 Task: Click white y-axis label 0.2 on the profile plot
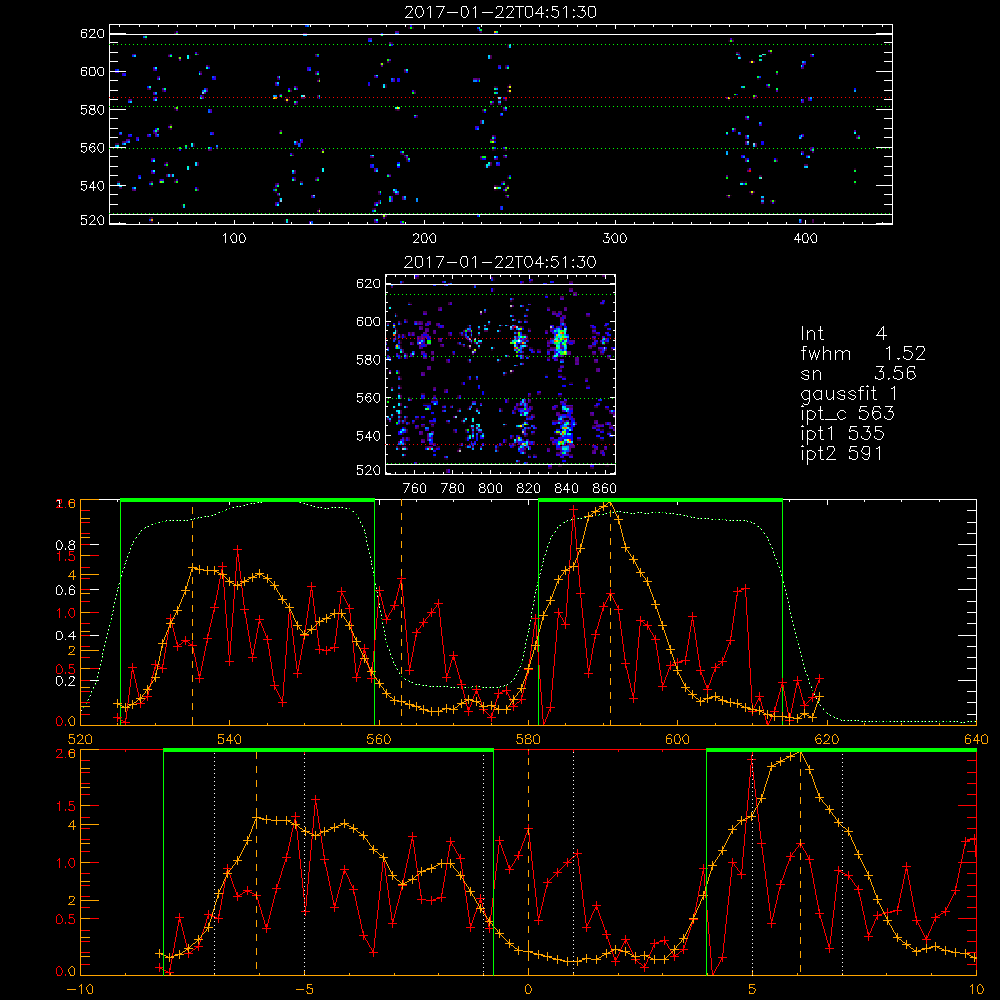tap(68, 680)
